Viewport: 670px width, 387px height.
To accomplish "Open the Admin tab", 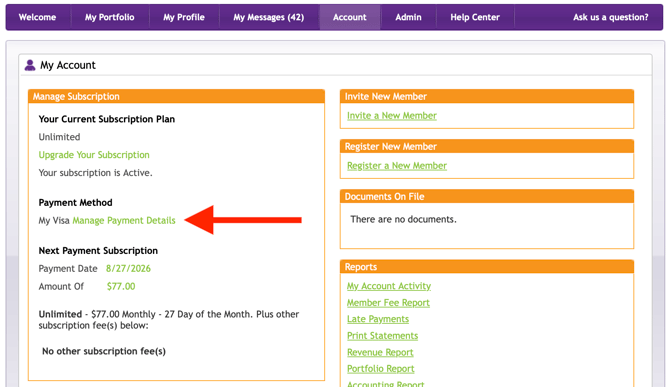I will point(408,17).
